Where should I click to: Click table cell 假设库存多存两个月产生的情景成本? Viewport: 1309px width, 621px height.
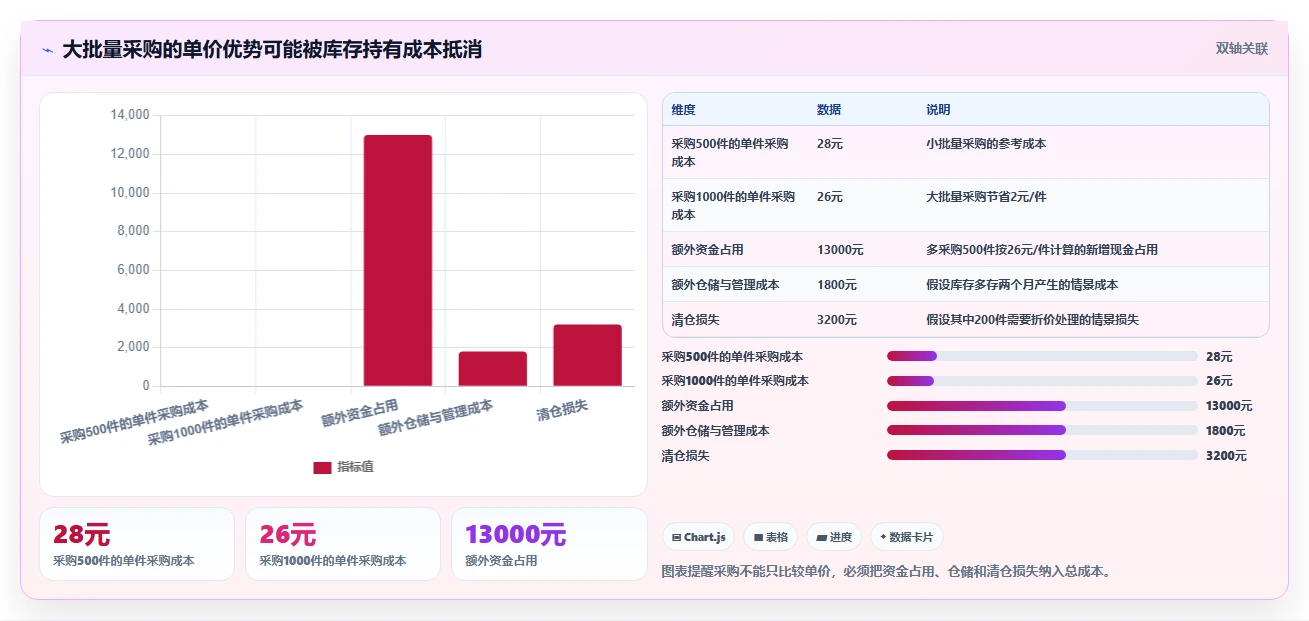(x=1022, y=285)
